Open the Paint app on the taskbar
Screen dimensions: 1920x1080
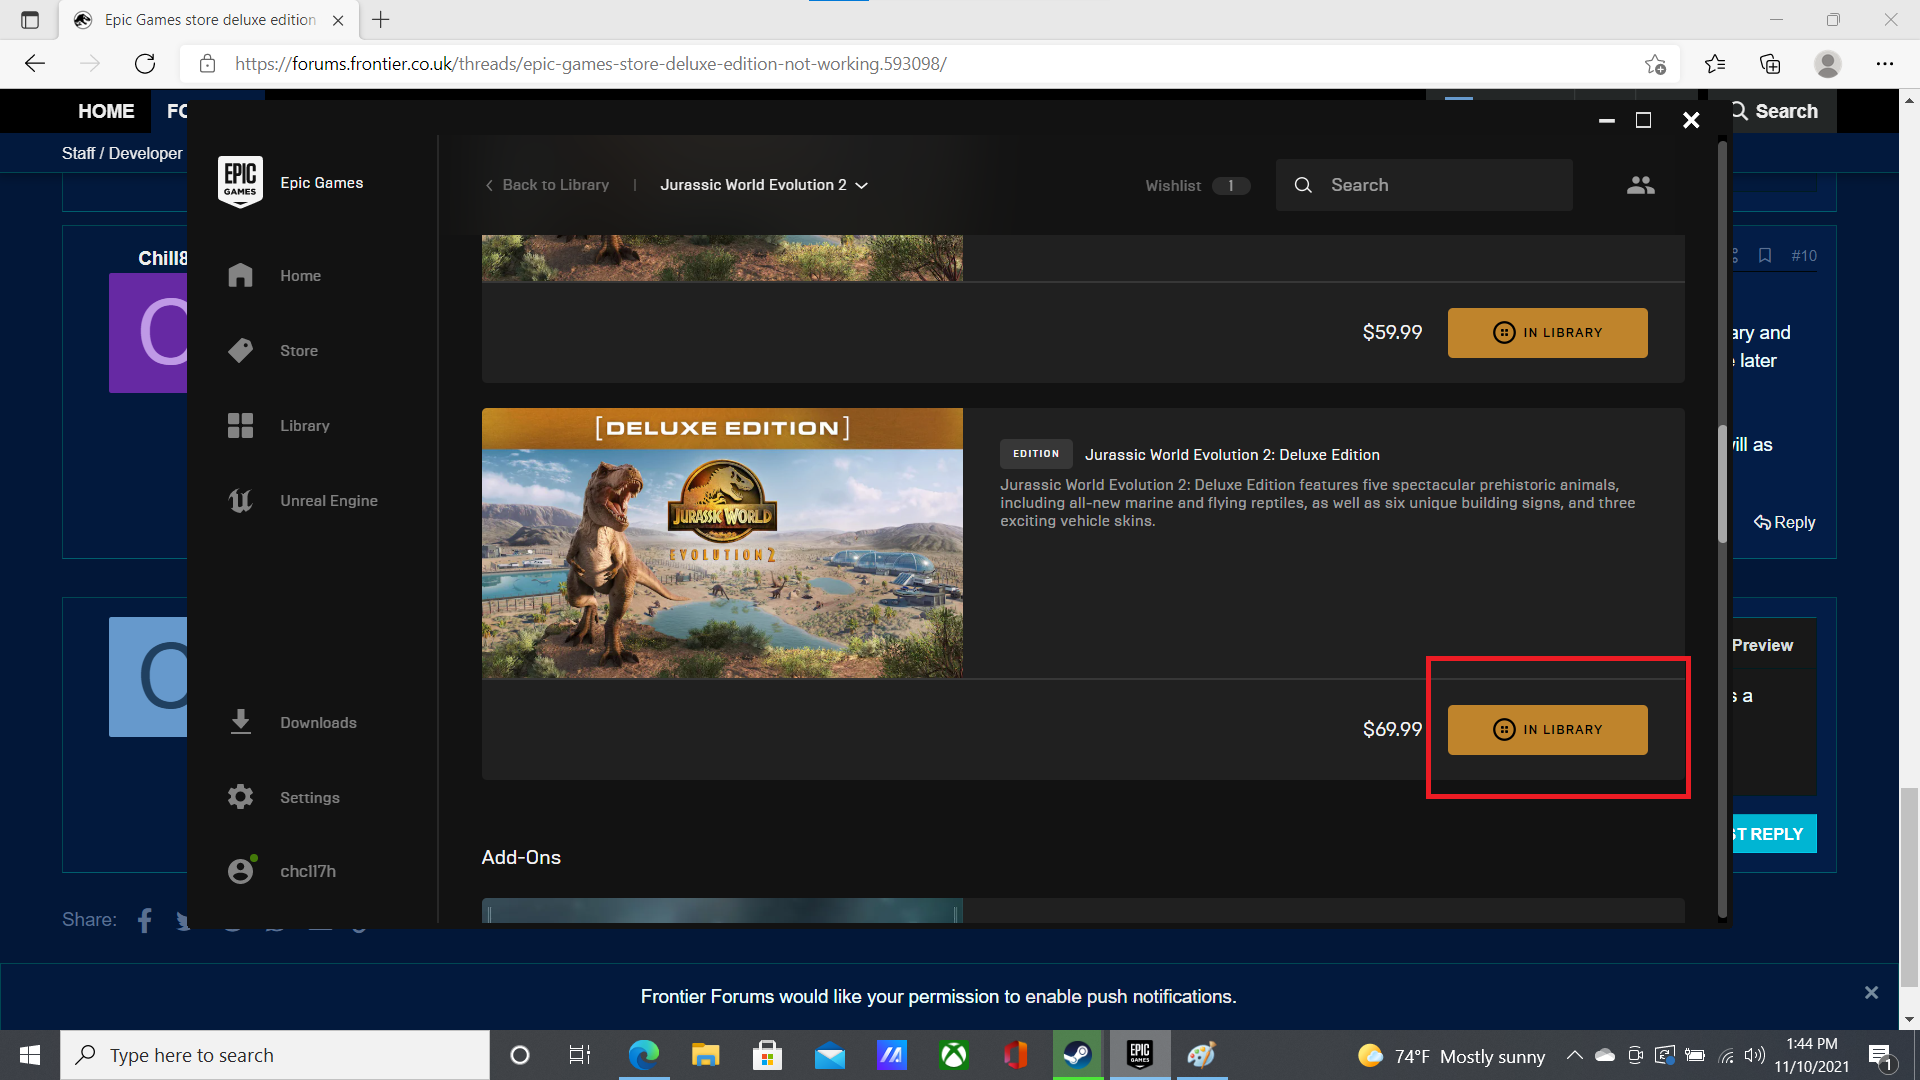click(1201, 1055)
